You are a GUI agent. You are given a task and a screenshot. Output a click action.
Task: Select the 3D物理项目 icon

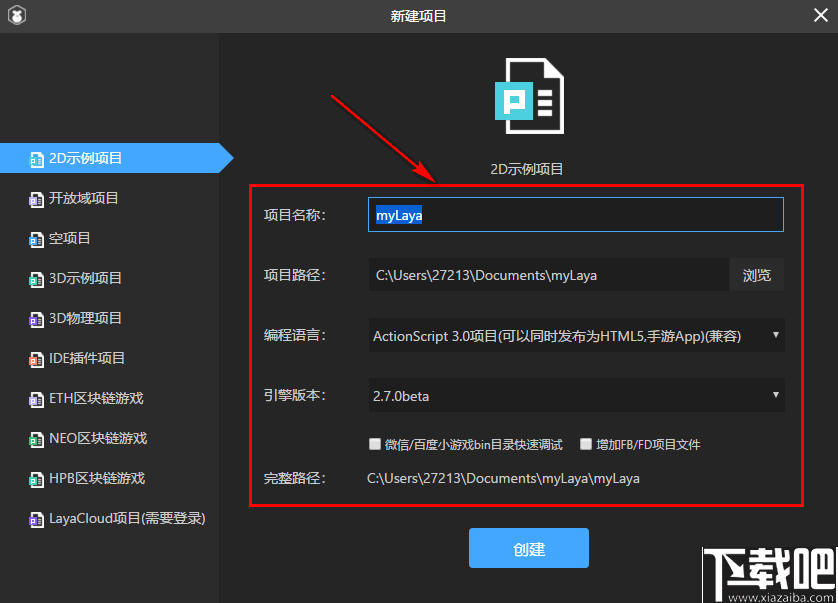[35, 318]
